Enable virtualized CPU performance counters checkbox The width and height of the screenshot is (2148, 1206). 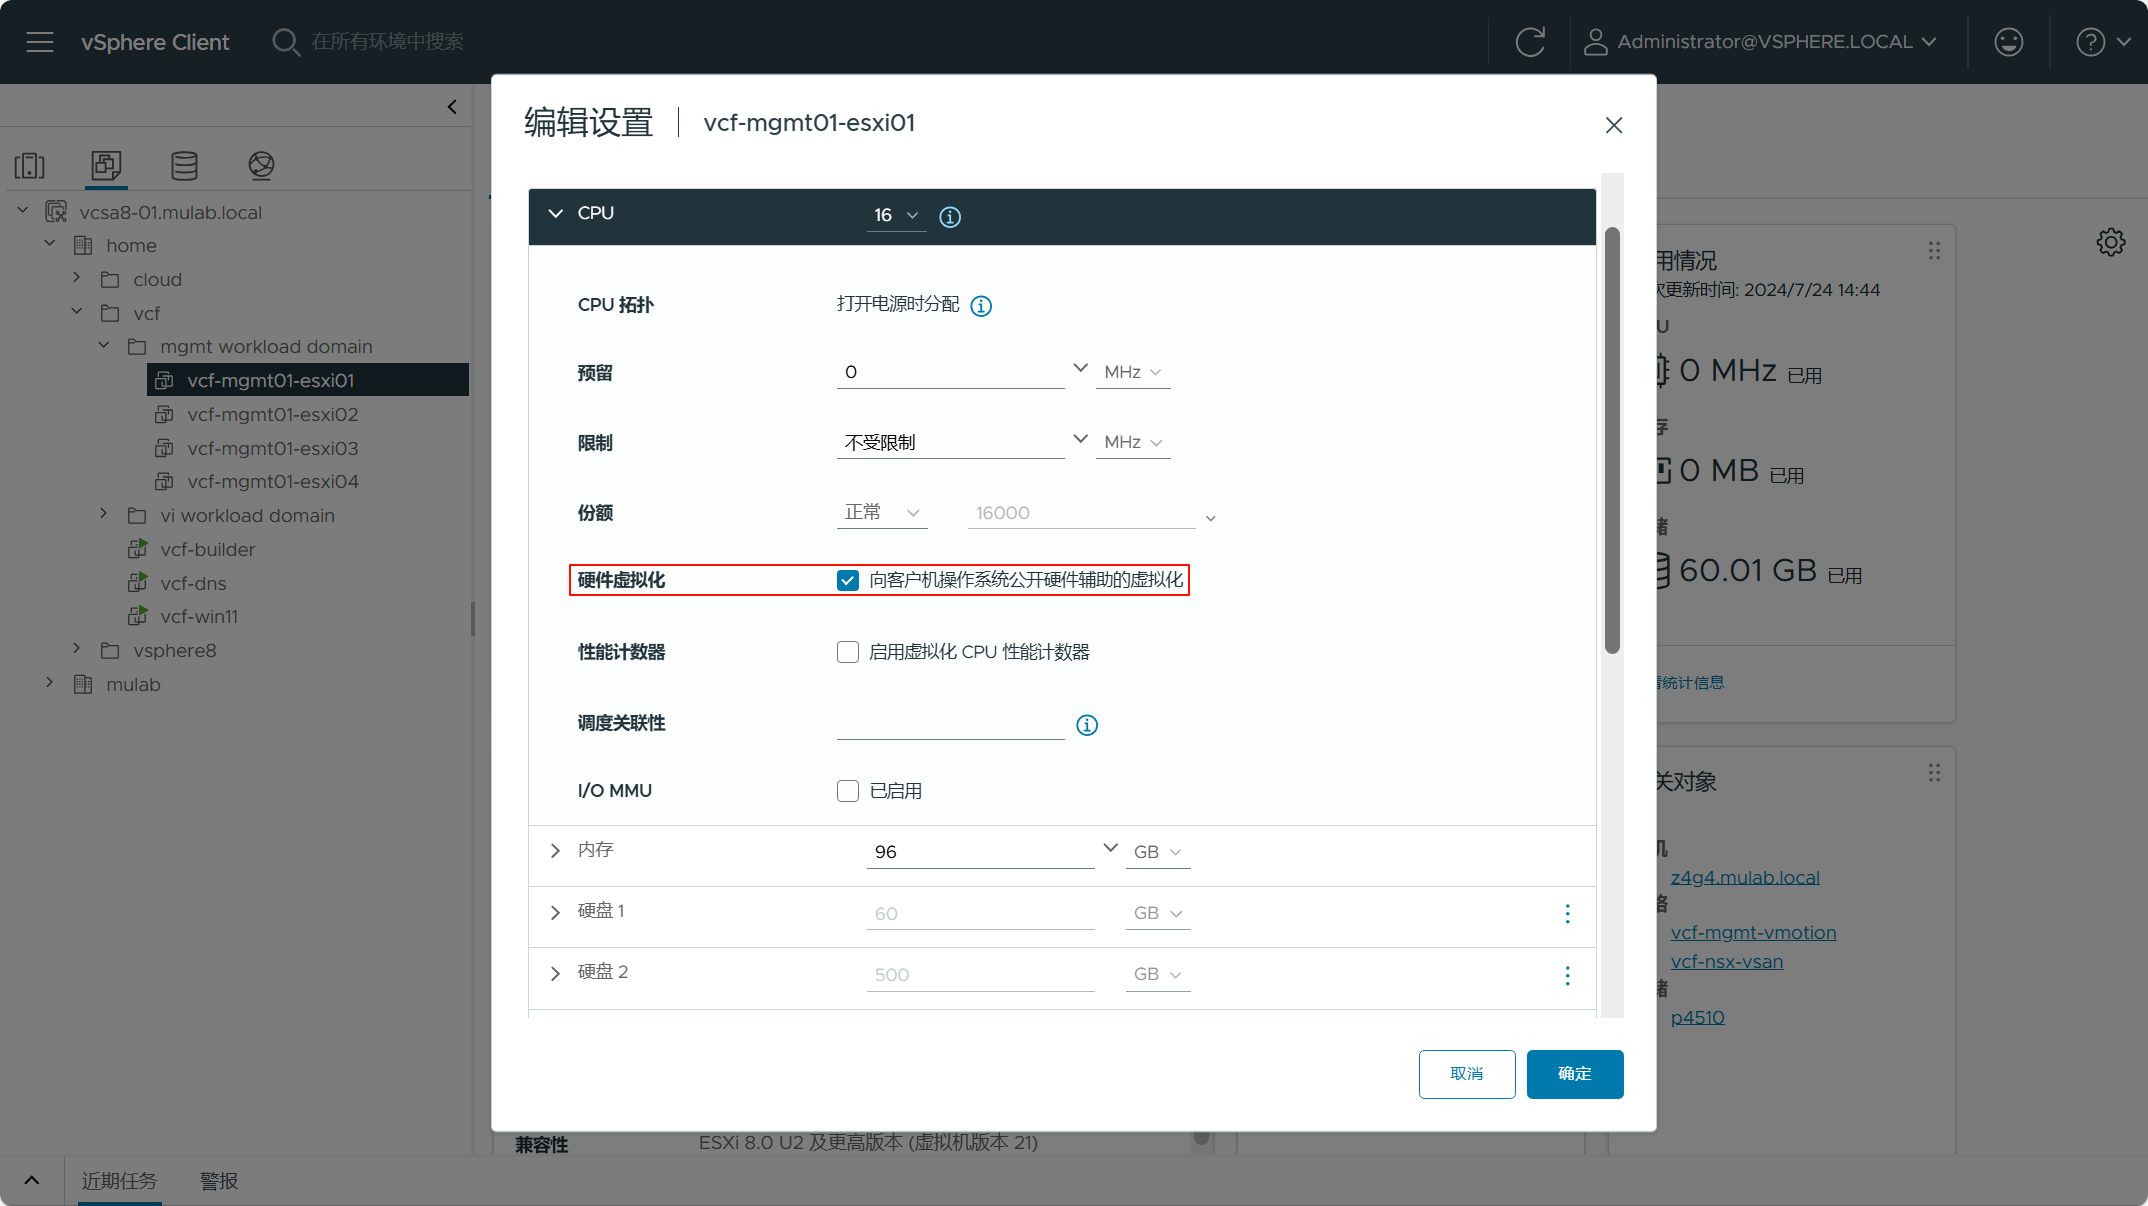point(848,652)
